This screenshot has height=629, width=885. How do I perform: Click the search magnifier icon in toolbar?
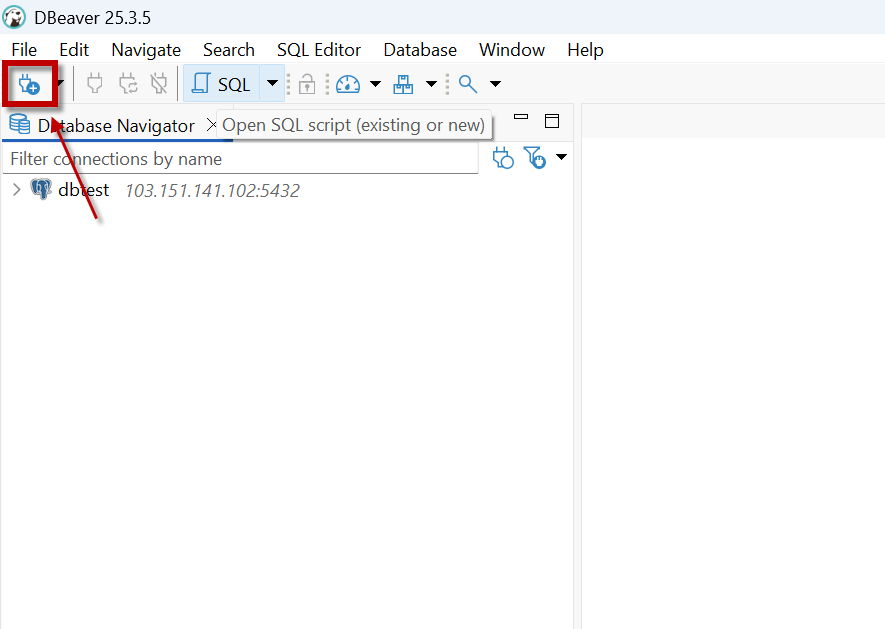[x=467, y=85]
